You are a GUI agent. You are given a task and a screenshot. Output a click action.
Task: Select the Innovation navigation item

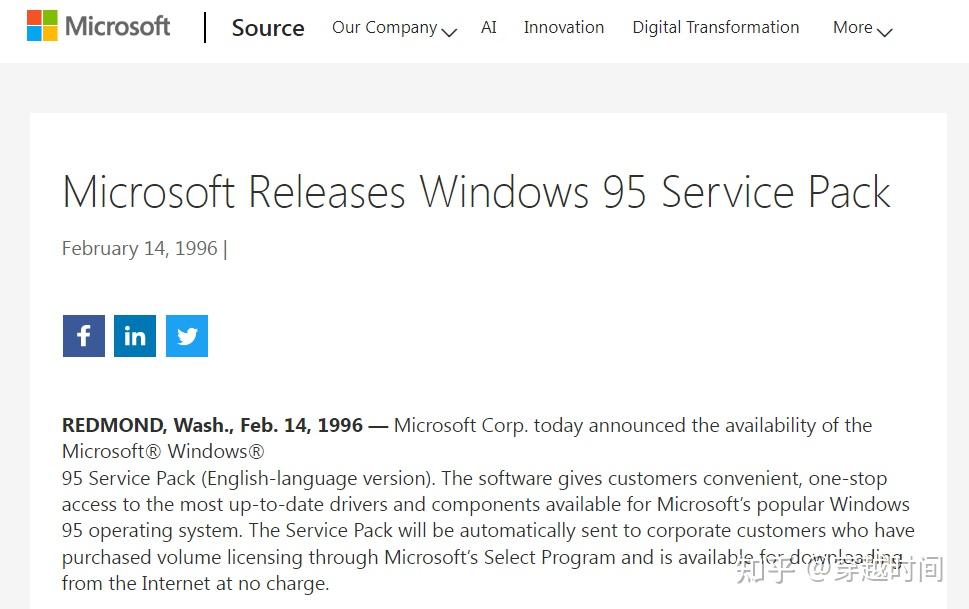point(563,27)
